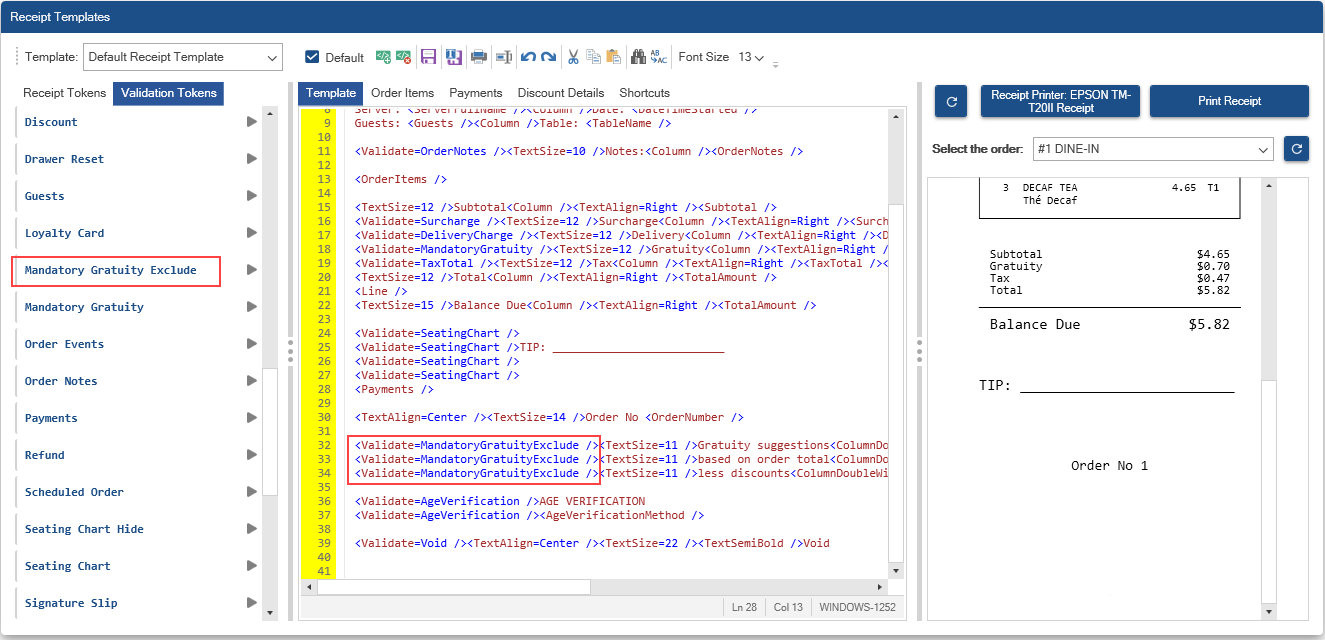Select the Loyalty Card validation token
The image size is (1325, 640).
point(65,233)
